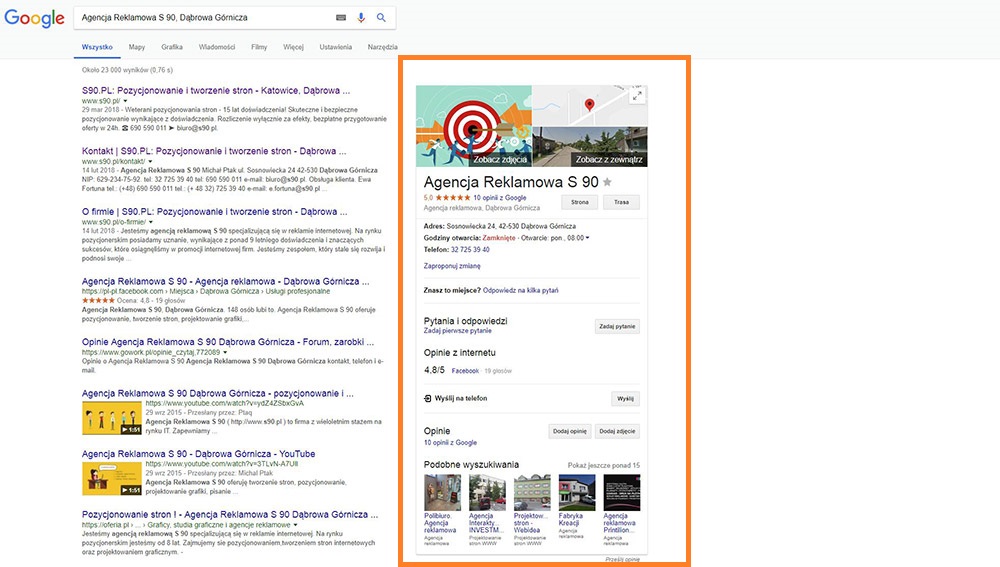1000x567 pixels.
Task: Open the Fabryka Kreacji thumbnail
Action: 577,493
